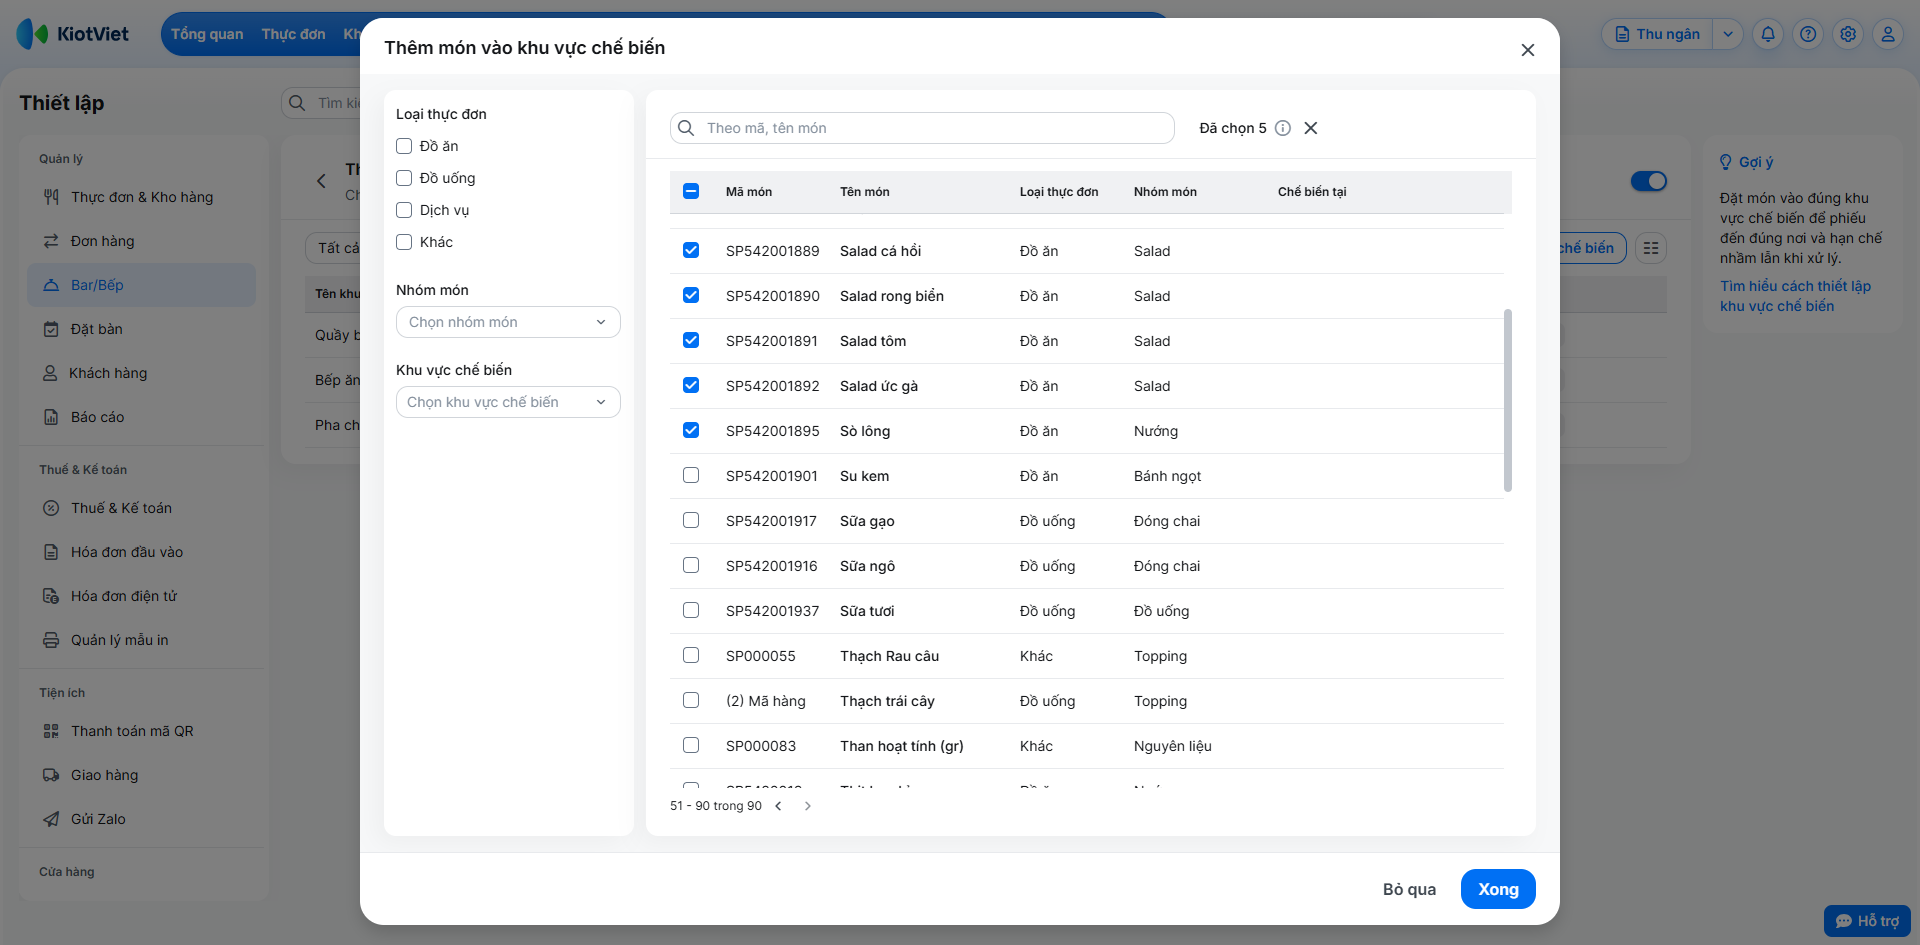Click the list view icon behind the dialog
This screenshot has height=945, width=1920.
pyautogui.click(x=1651, y=248)
